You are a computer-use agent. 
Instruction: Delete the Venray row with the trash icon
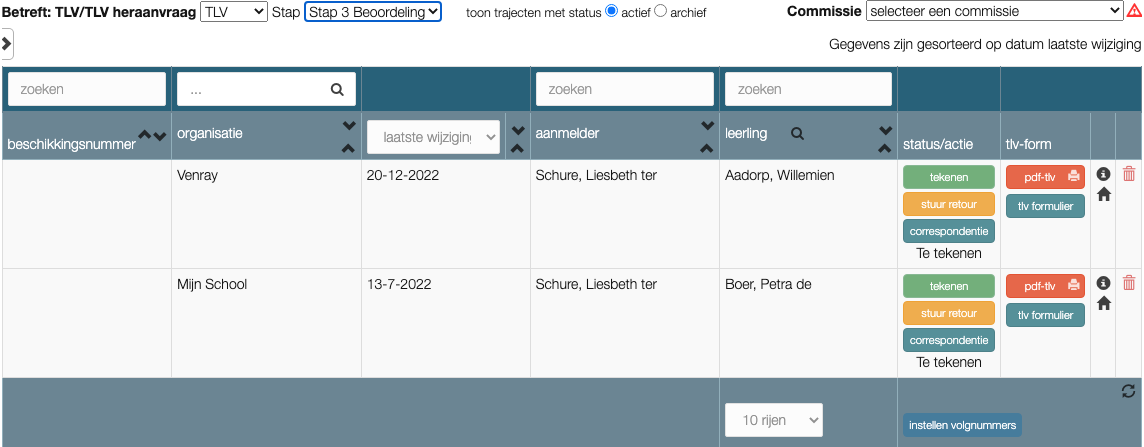click(x=1129, y=174)
